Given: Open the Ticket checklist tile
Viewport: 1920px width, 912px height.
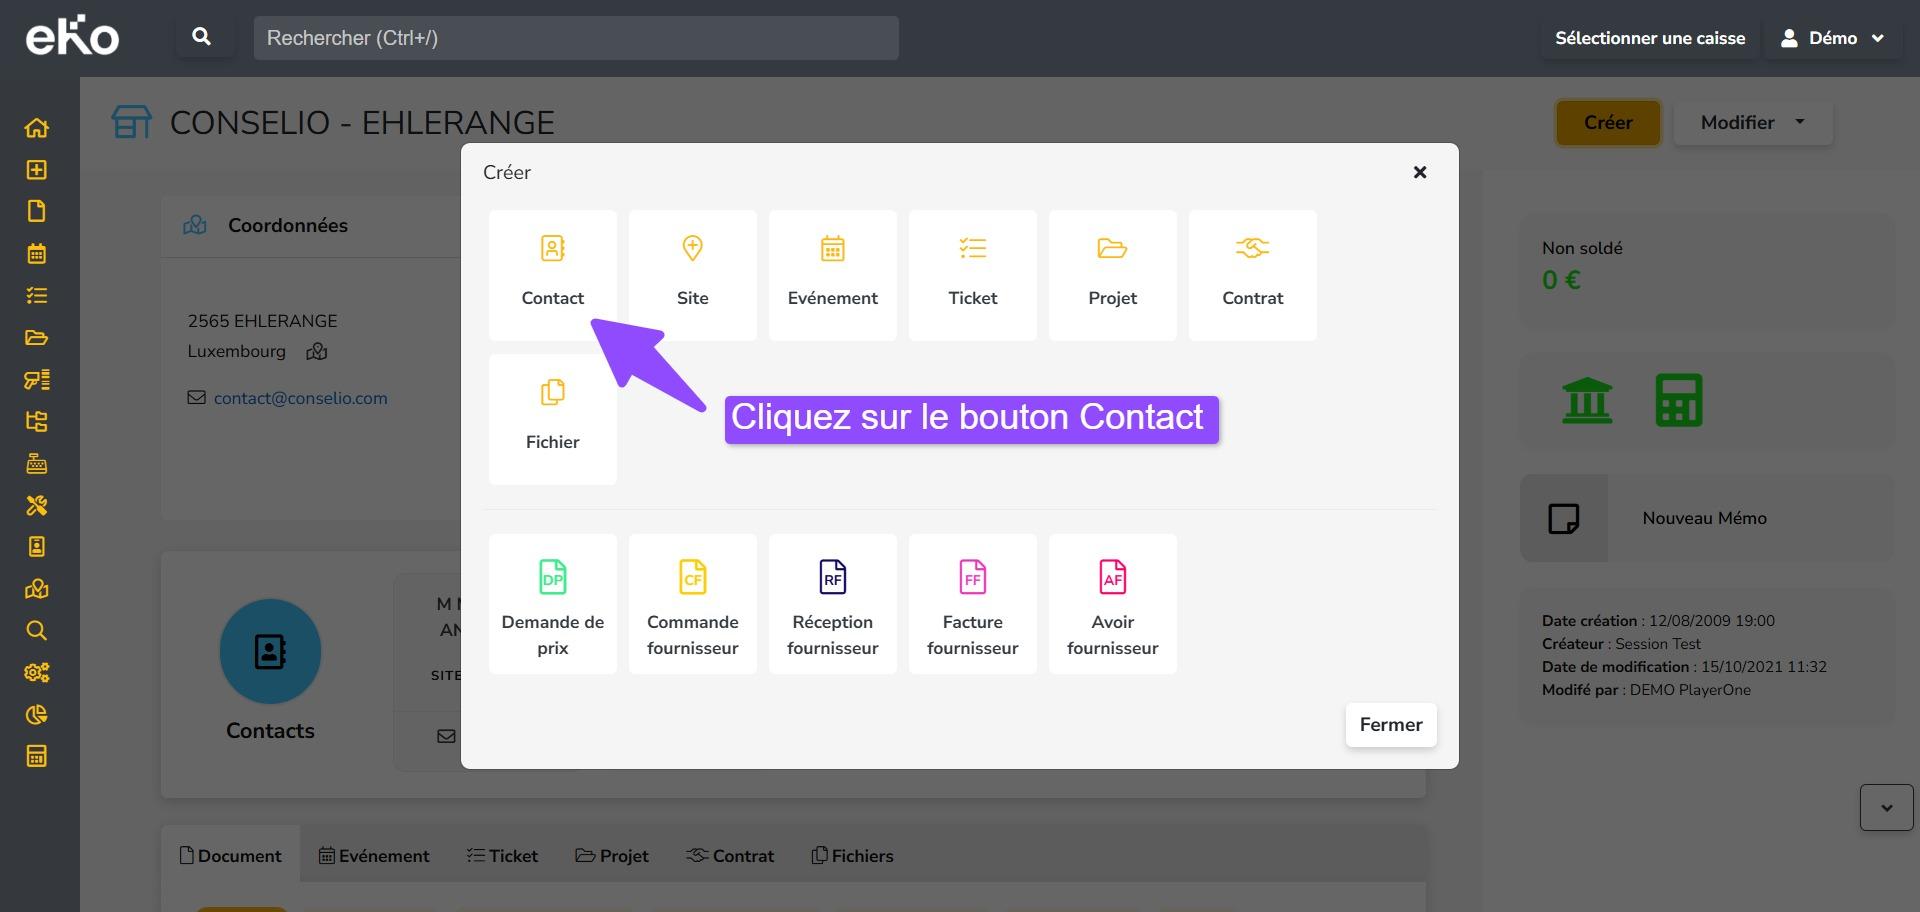Looking at the screenshot, I should [972, 273].
